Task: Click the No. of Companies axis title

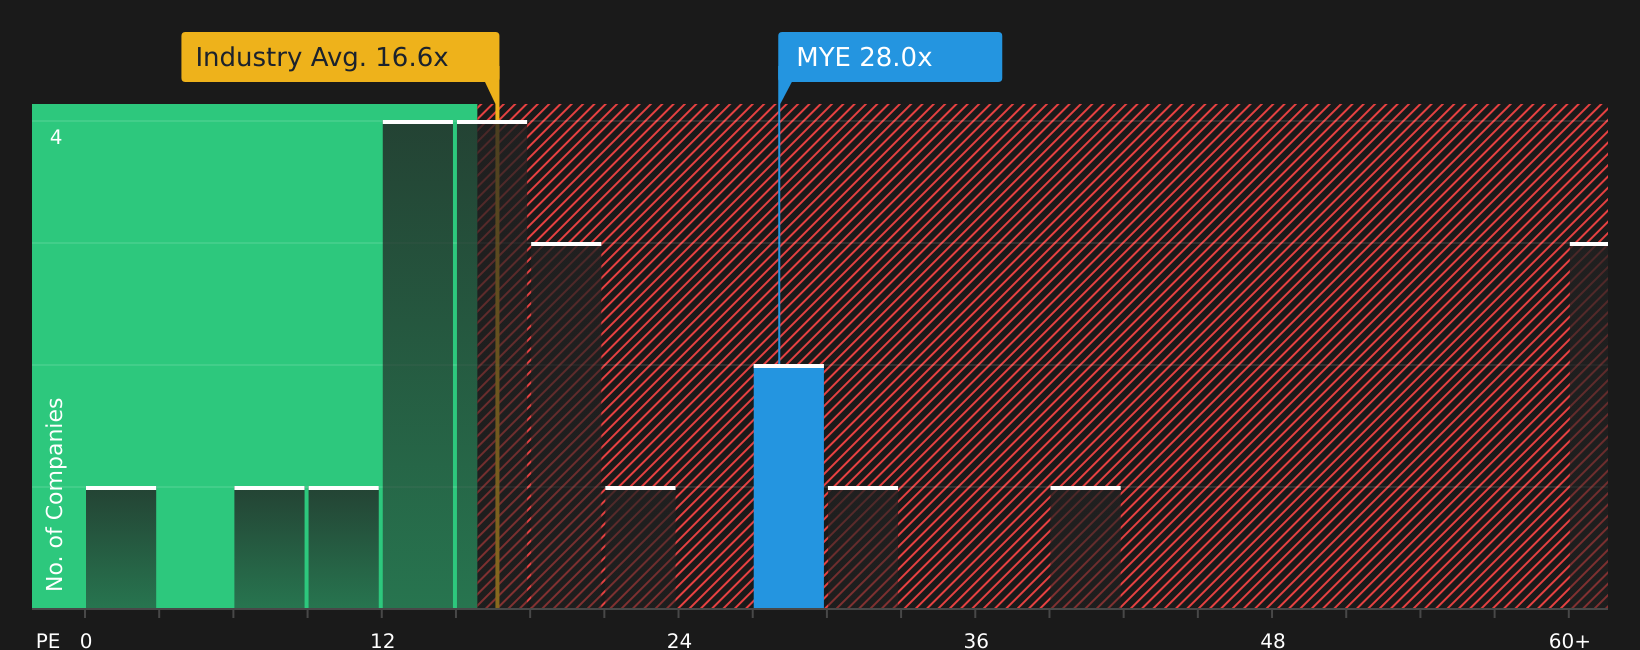Action: click(x=55, y=494)
